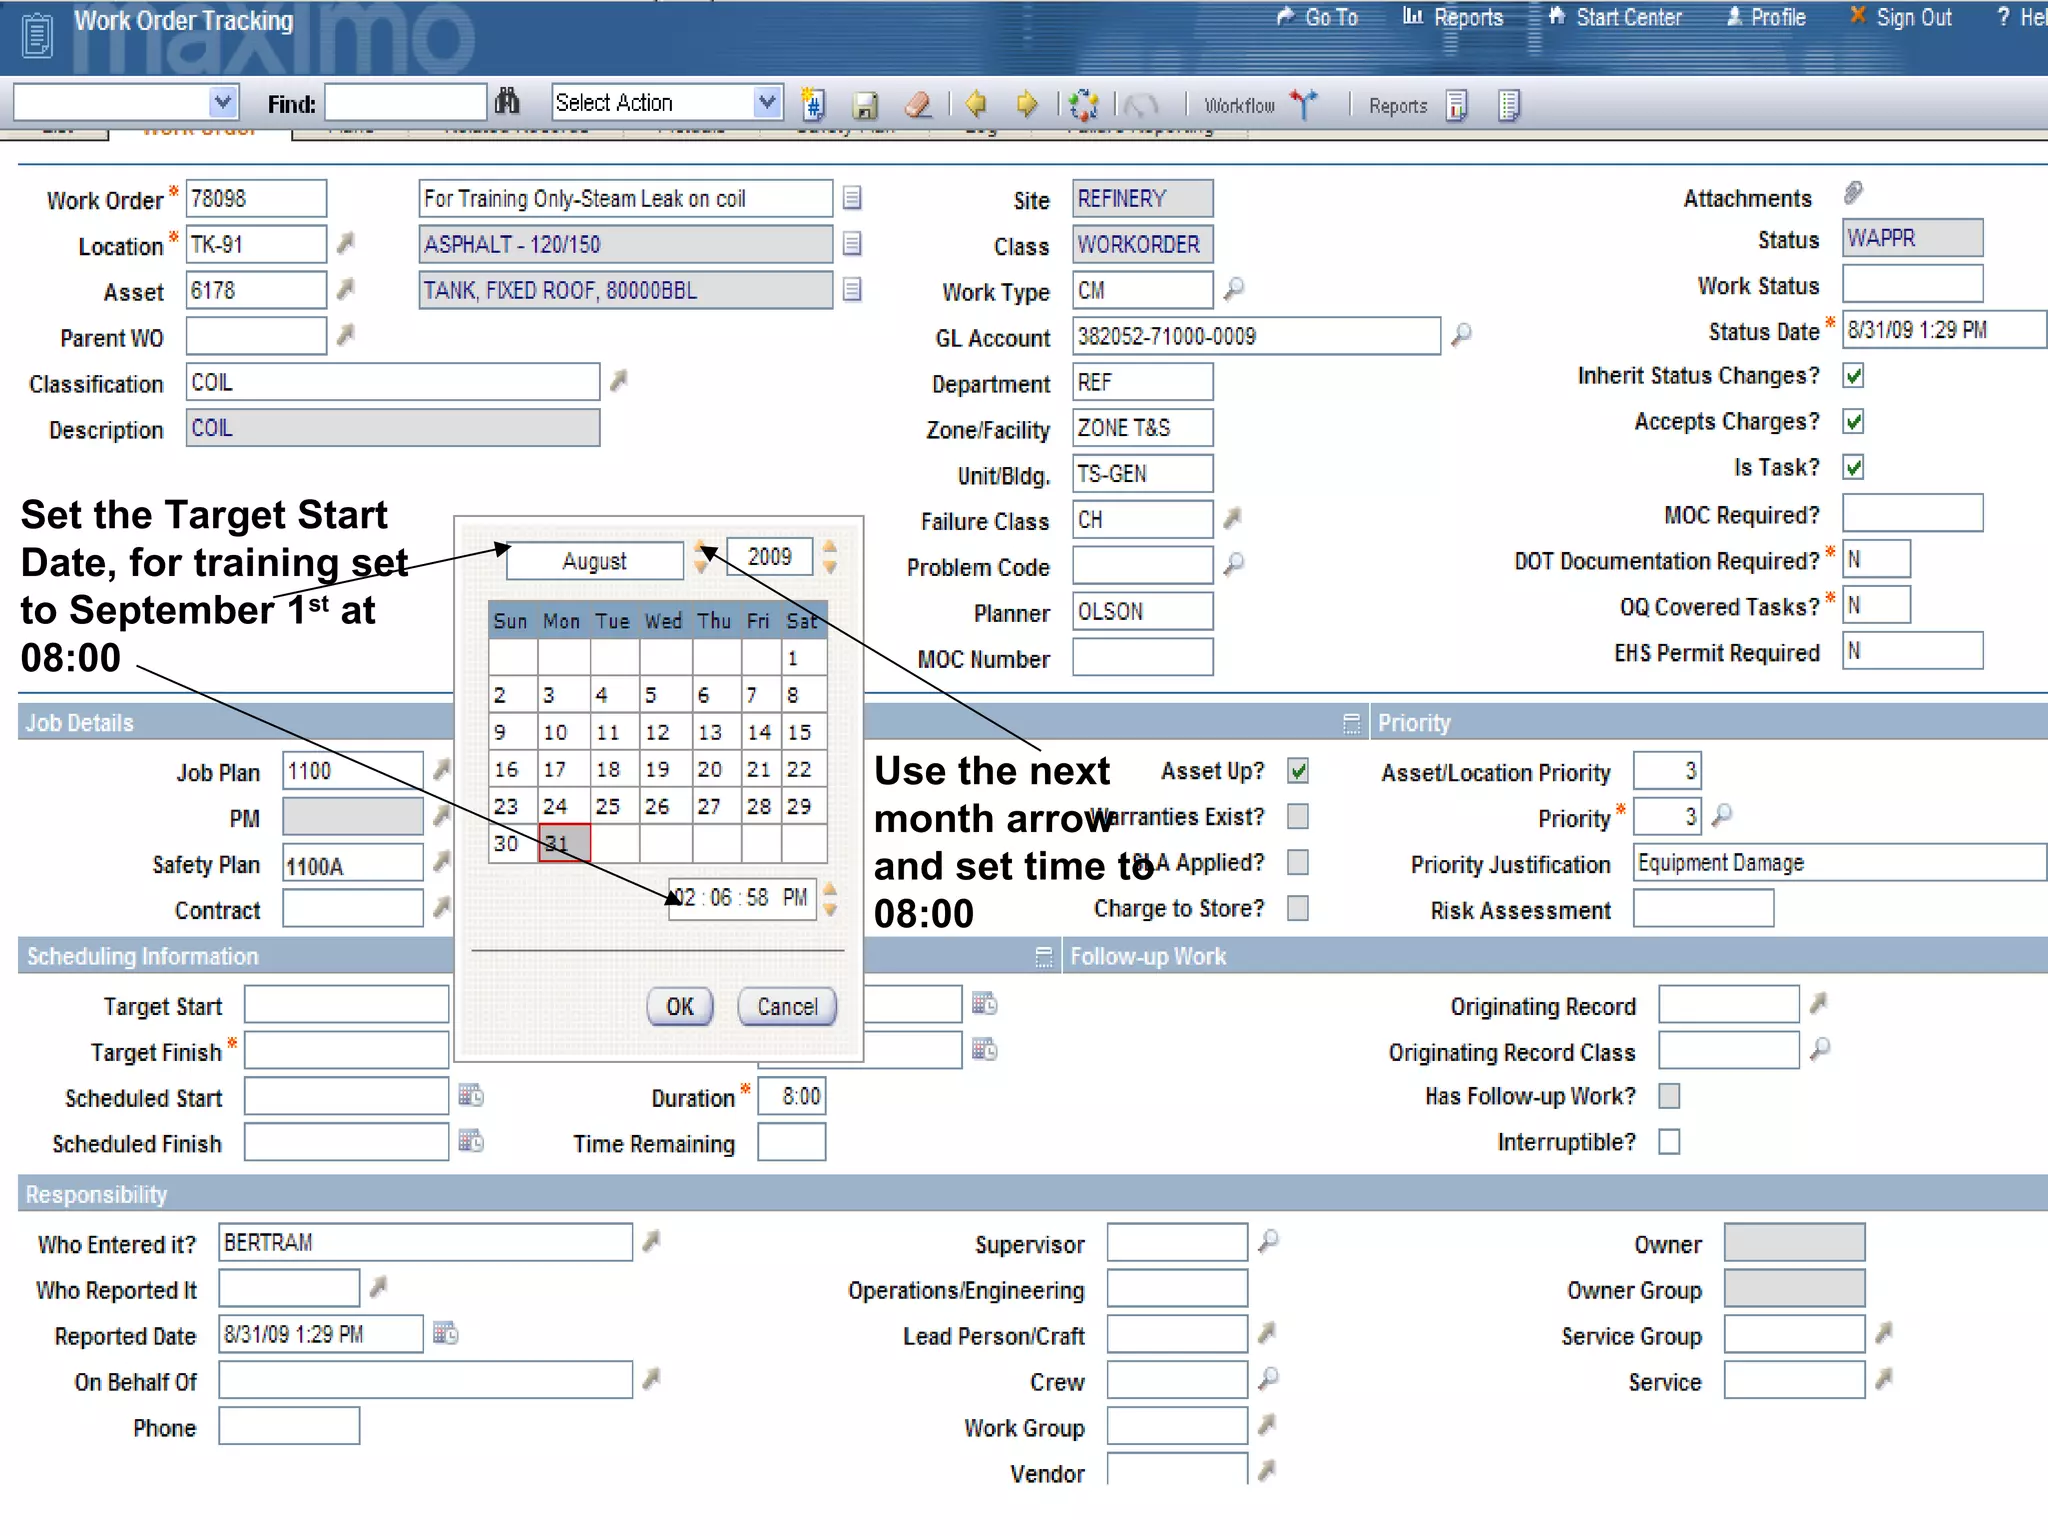
Task: Open the Priority lookup magnifier
Action: click(1721, 815)
